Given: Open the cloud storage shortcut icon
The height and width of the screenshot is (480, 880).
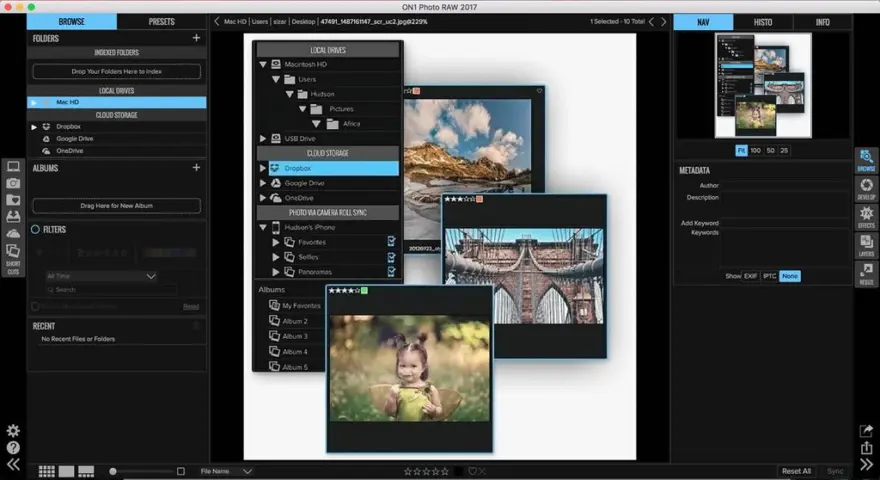Looking at the screenshot, I should pos(13,233).
